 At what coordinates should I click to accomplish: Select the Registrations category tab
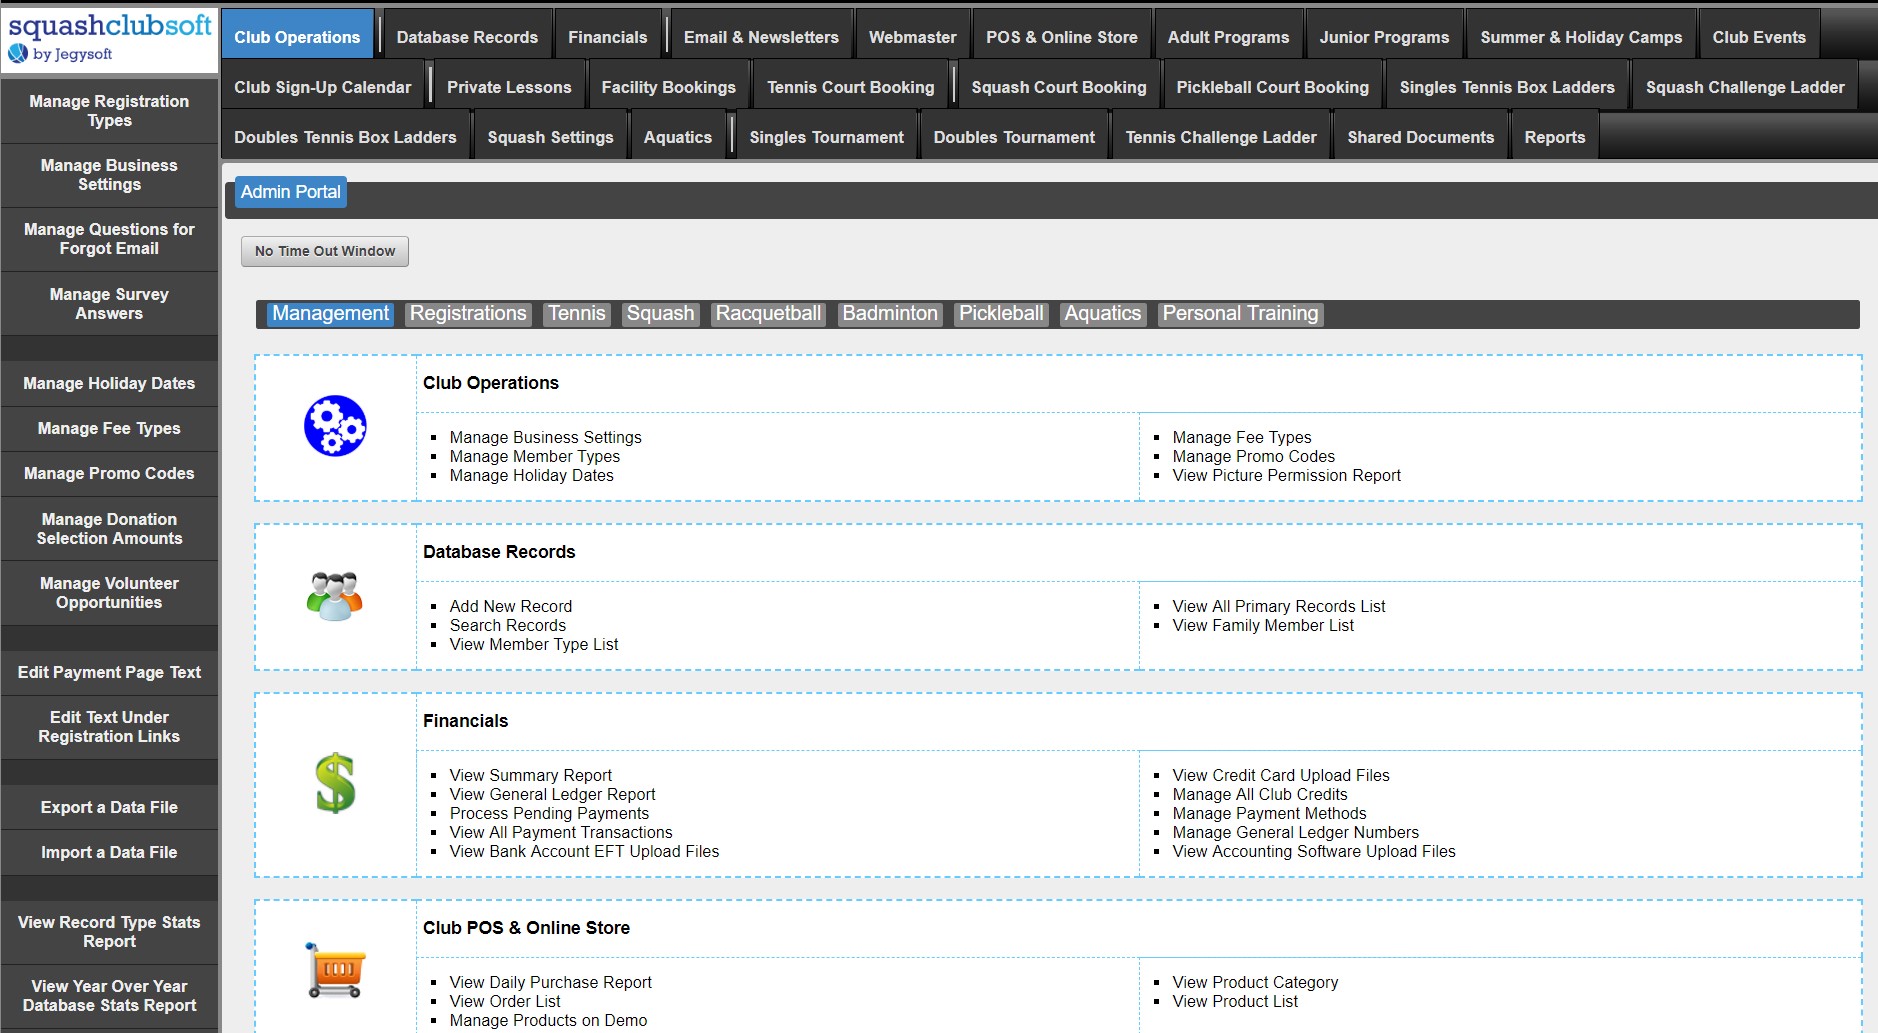pyautogui.click(x=468, y=314)
